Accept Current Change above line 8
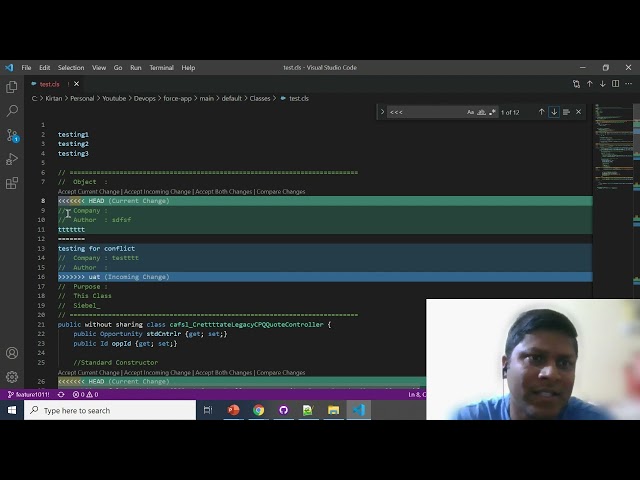640x480 pixels. pos(89,191)
